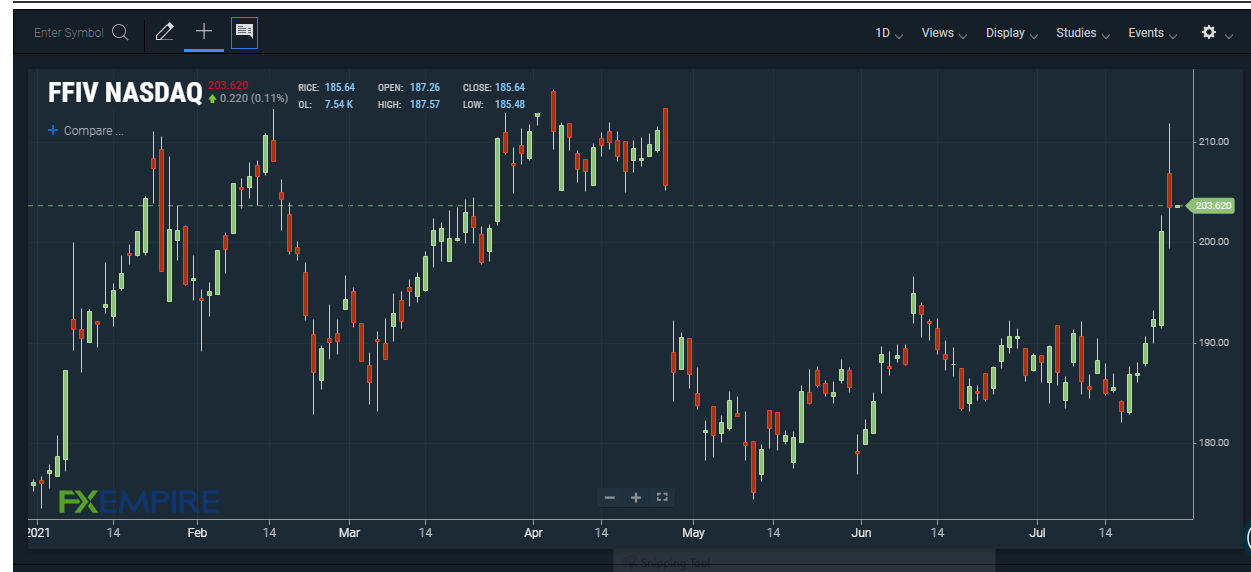Click the May date axis label
The image size is (1251, 572).
694,533
